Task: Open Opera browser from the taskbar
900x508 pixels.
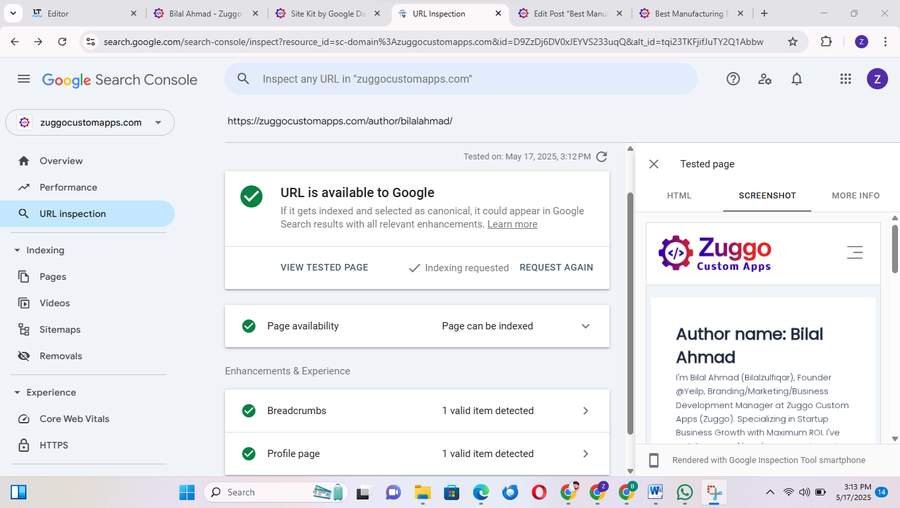Action: [x=539, y=493]
